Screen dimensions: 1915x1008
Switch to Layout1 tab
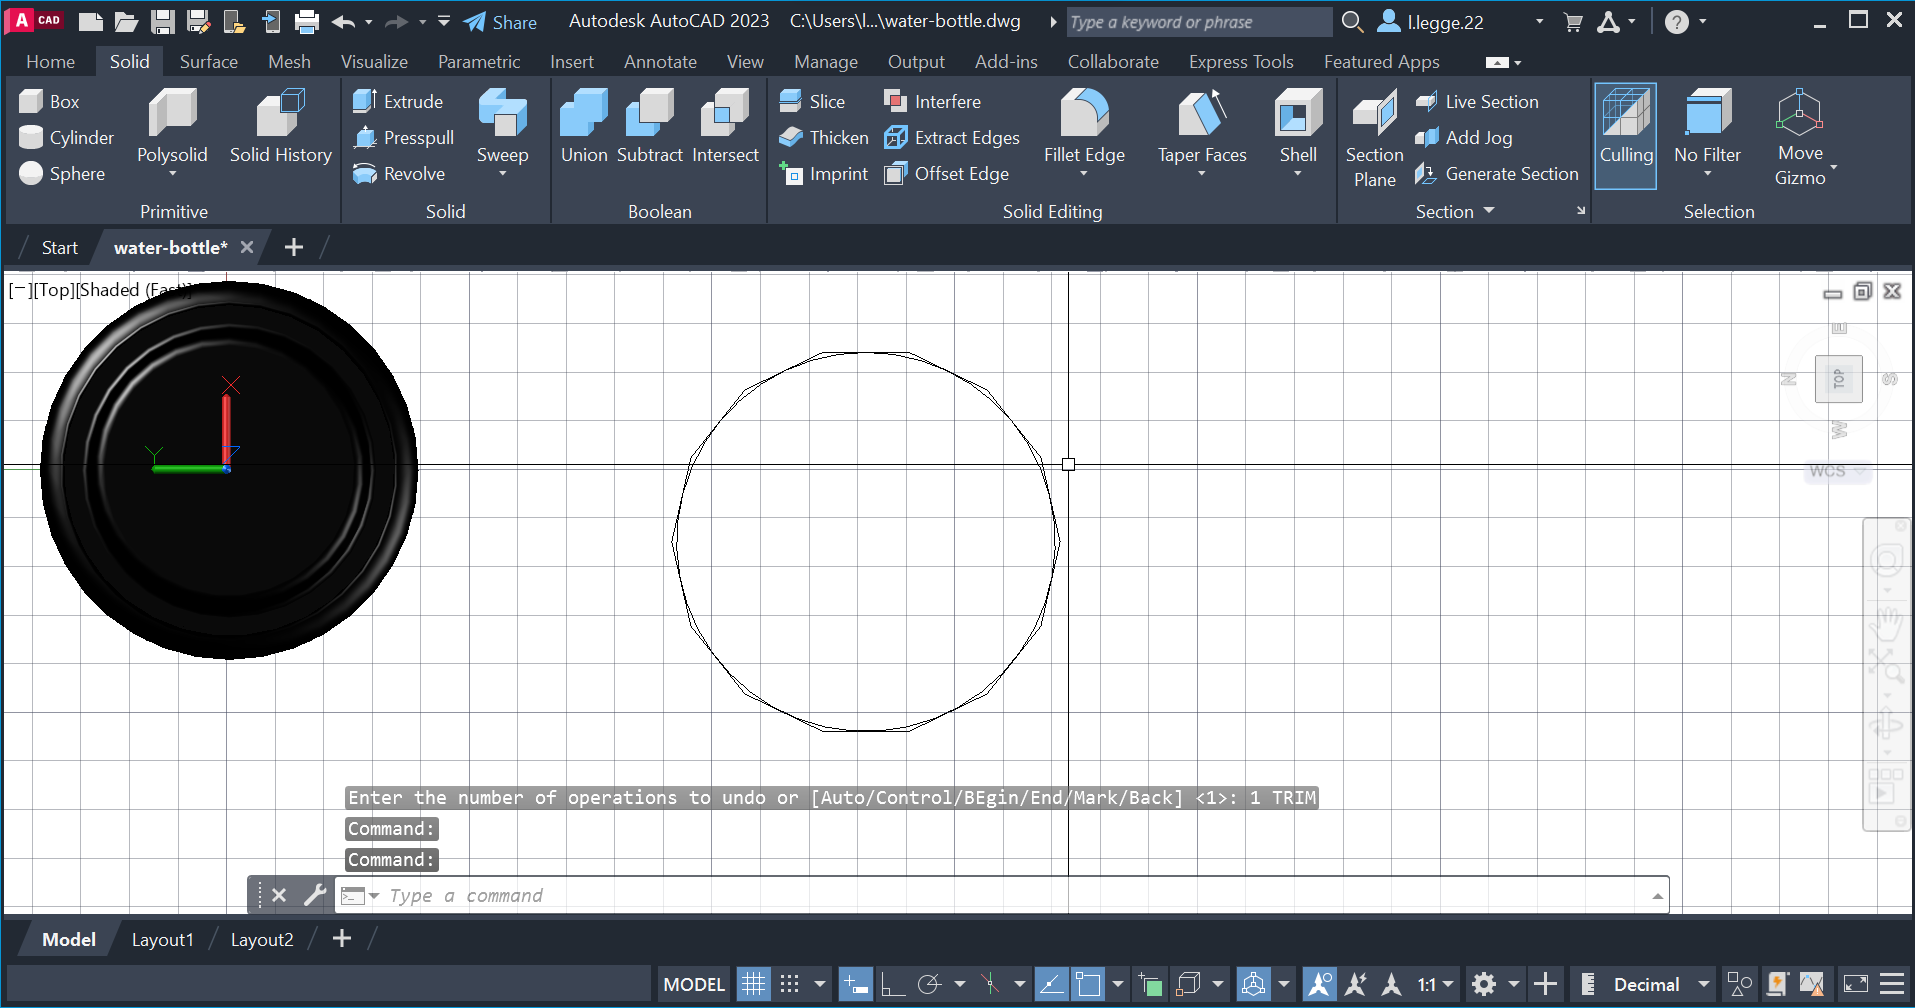click(162, 939)
